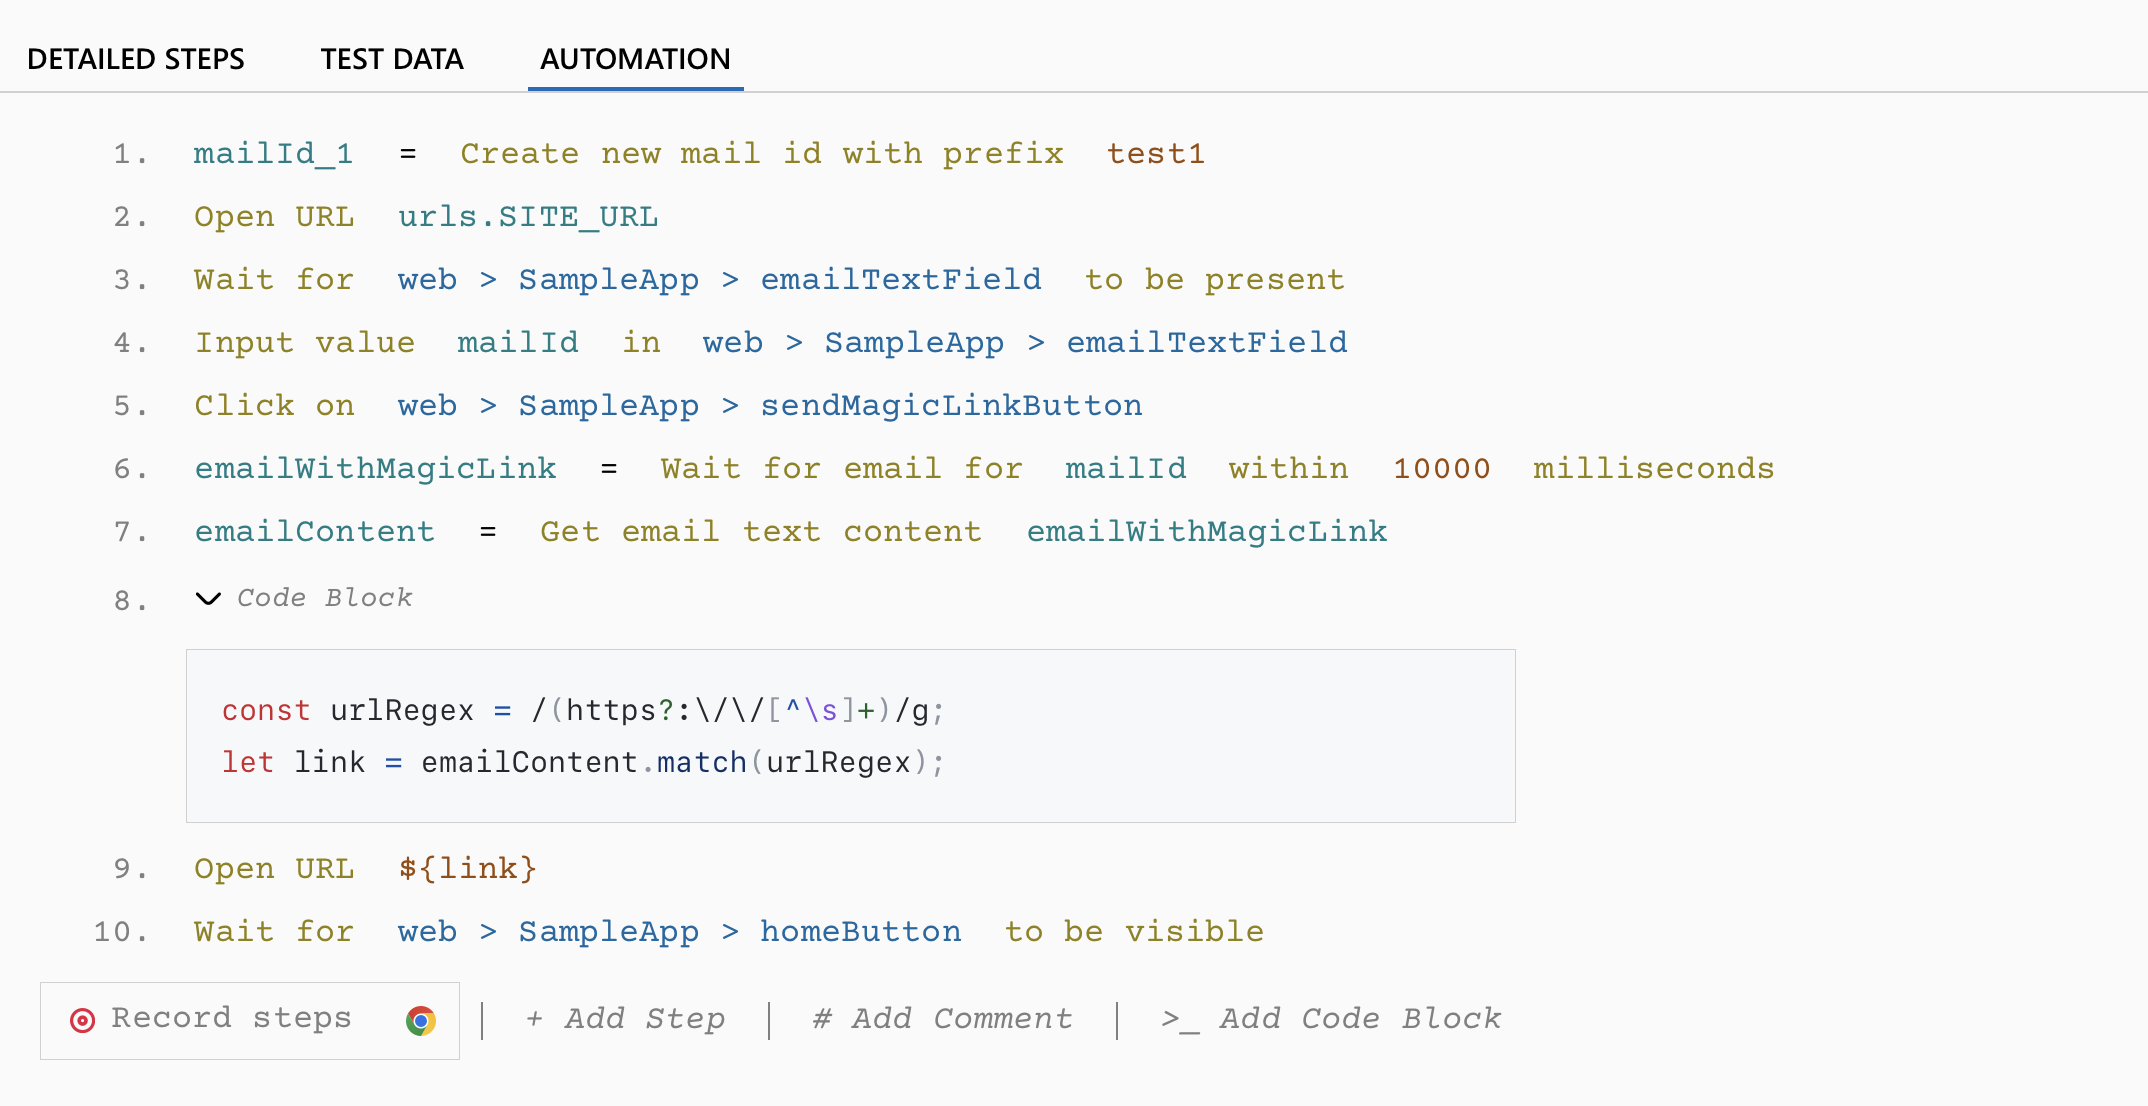Select the mailId_1 variable in step 1
2148x1106 pixels.
pos(272,153)
